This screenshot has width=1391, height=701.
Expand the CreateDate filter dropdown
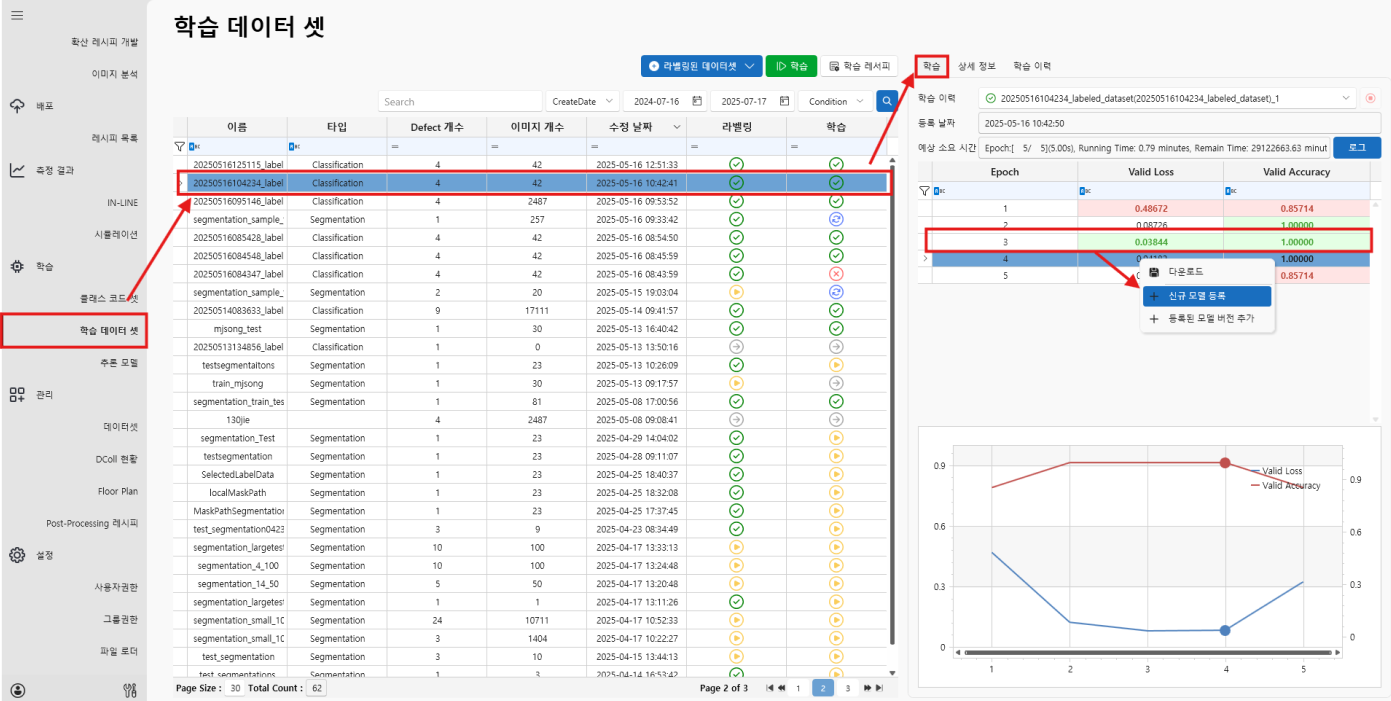coord(581,101)
